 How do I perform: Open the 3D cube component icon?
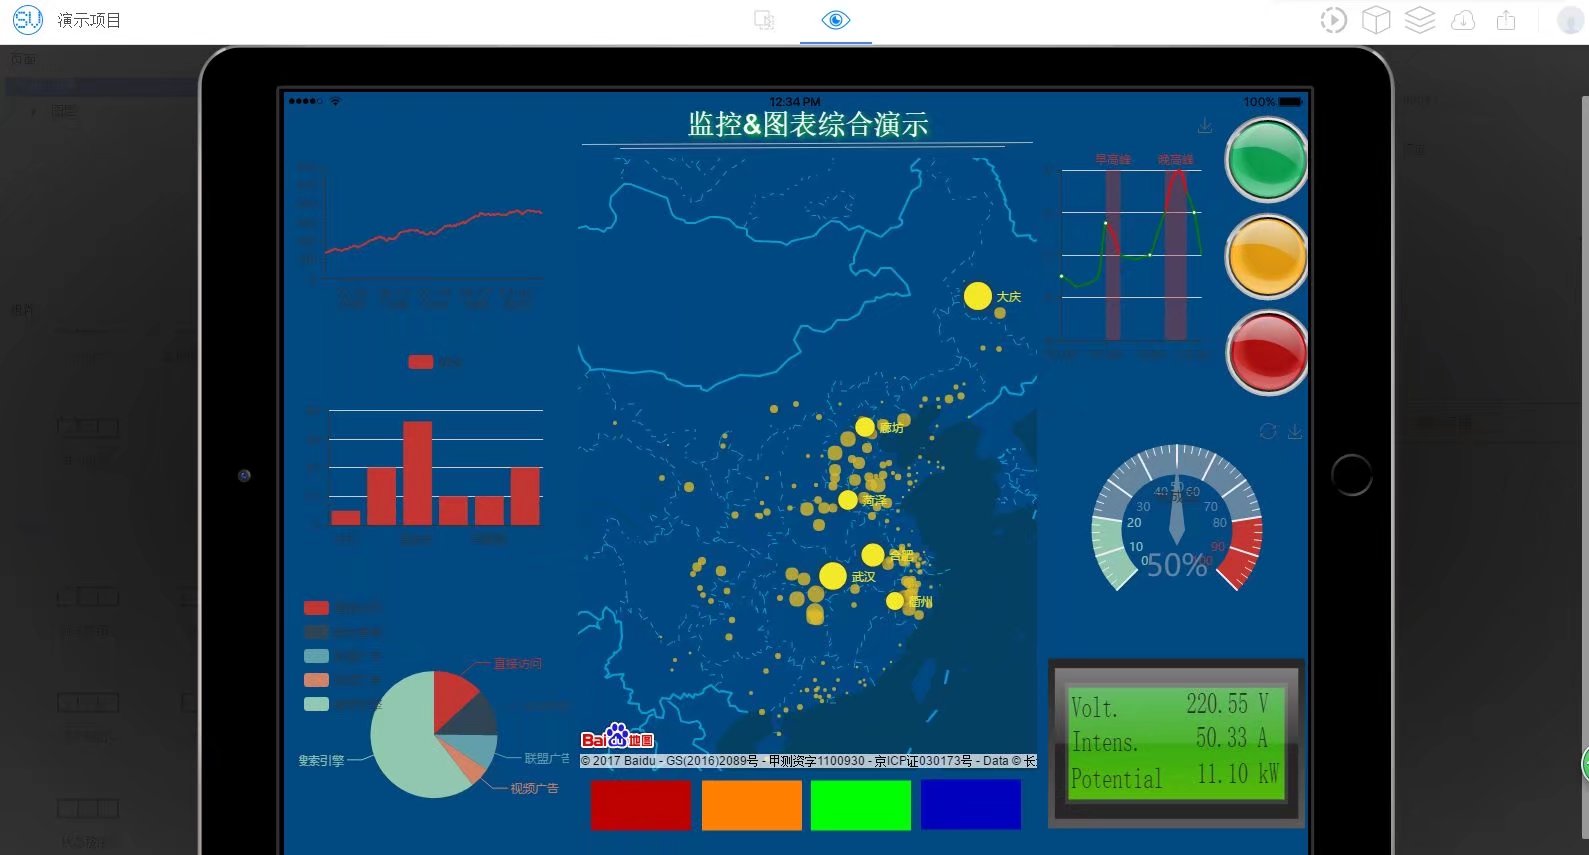1376,20
